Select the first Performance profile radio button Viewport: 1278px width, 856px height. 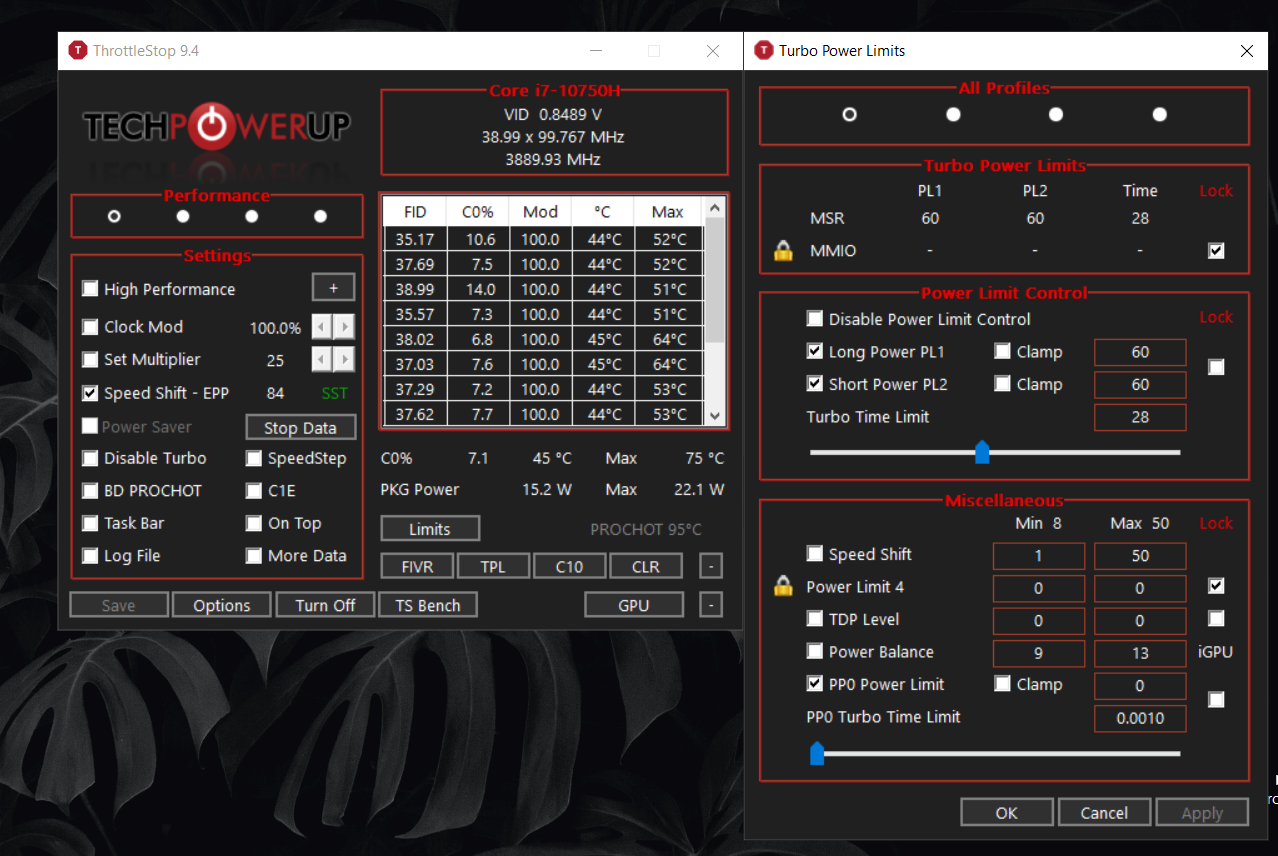(114, 216)
